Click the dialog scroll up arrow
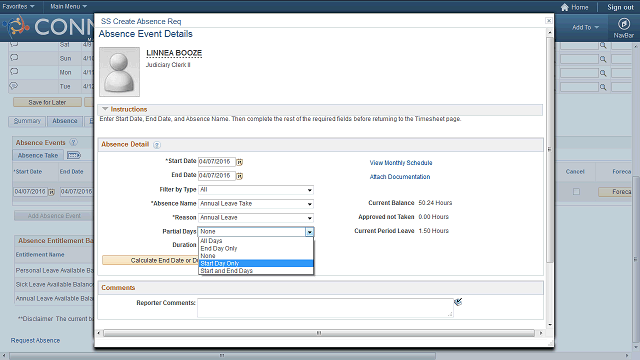The width and height of the screenshot is (640, 360). [550, 32]
